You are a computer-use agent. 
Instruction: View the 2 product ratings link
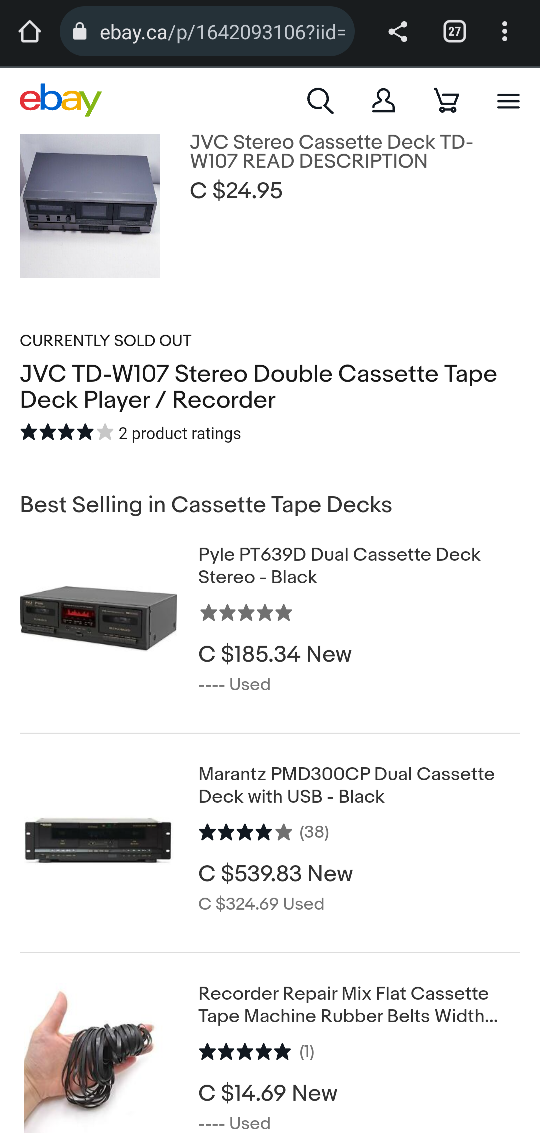point(180,434)
